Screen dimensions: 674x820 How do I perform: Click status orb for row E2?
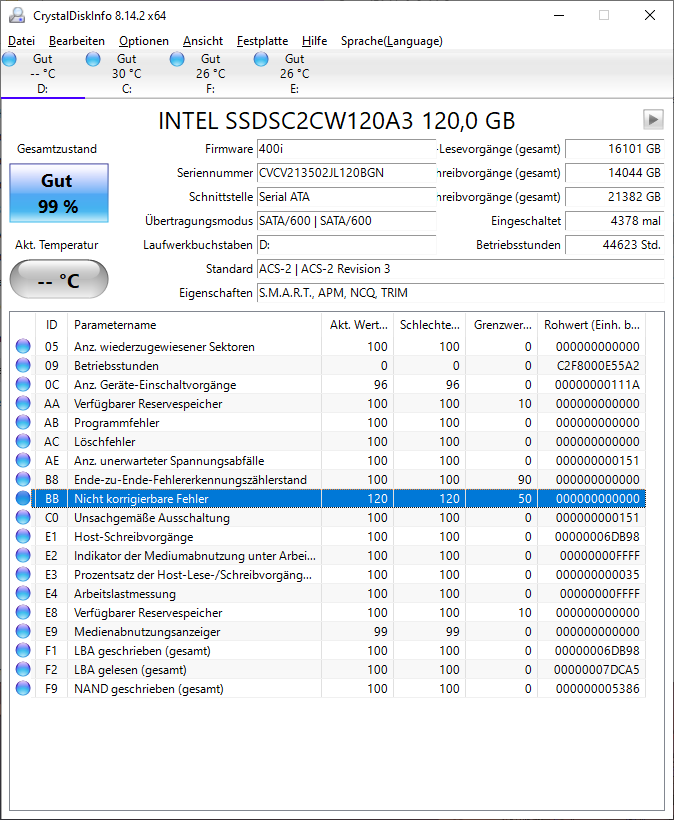(x=23, y=555)
